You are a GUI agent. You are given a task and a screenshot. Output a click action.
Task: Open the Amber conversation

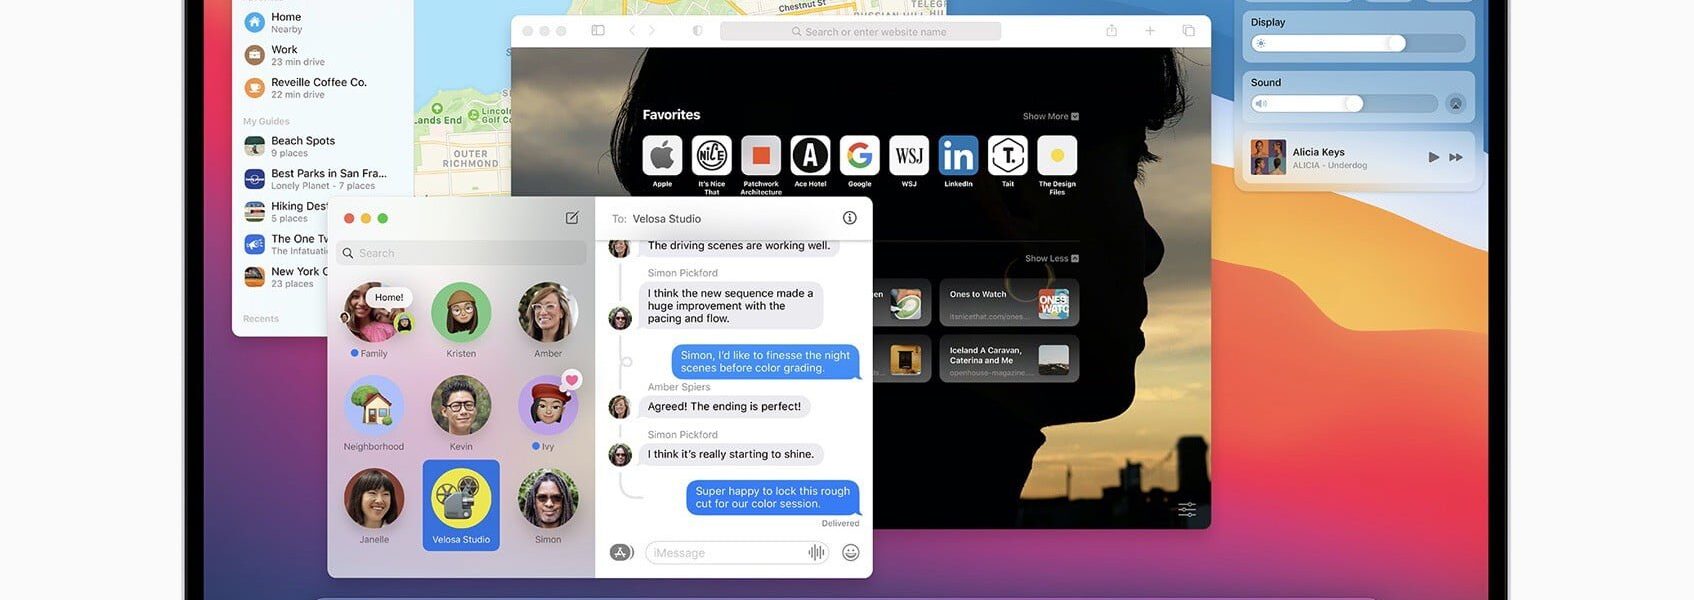[x=548, y=320]
